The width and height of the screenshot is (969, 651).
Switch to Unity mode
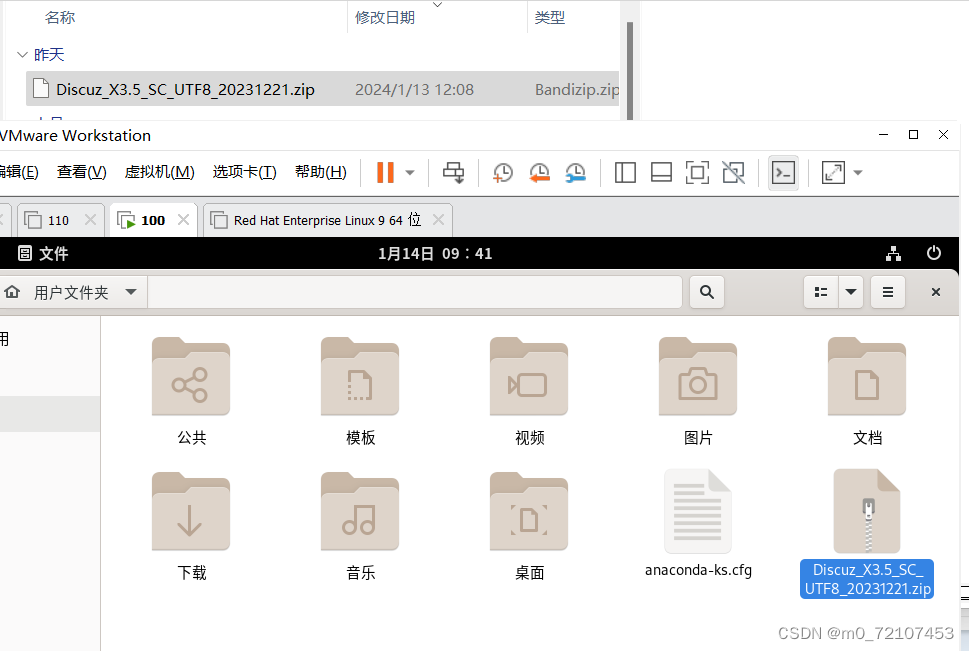tap(734, 172)
